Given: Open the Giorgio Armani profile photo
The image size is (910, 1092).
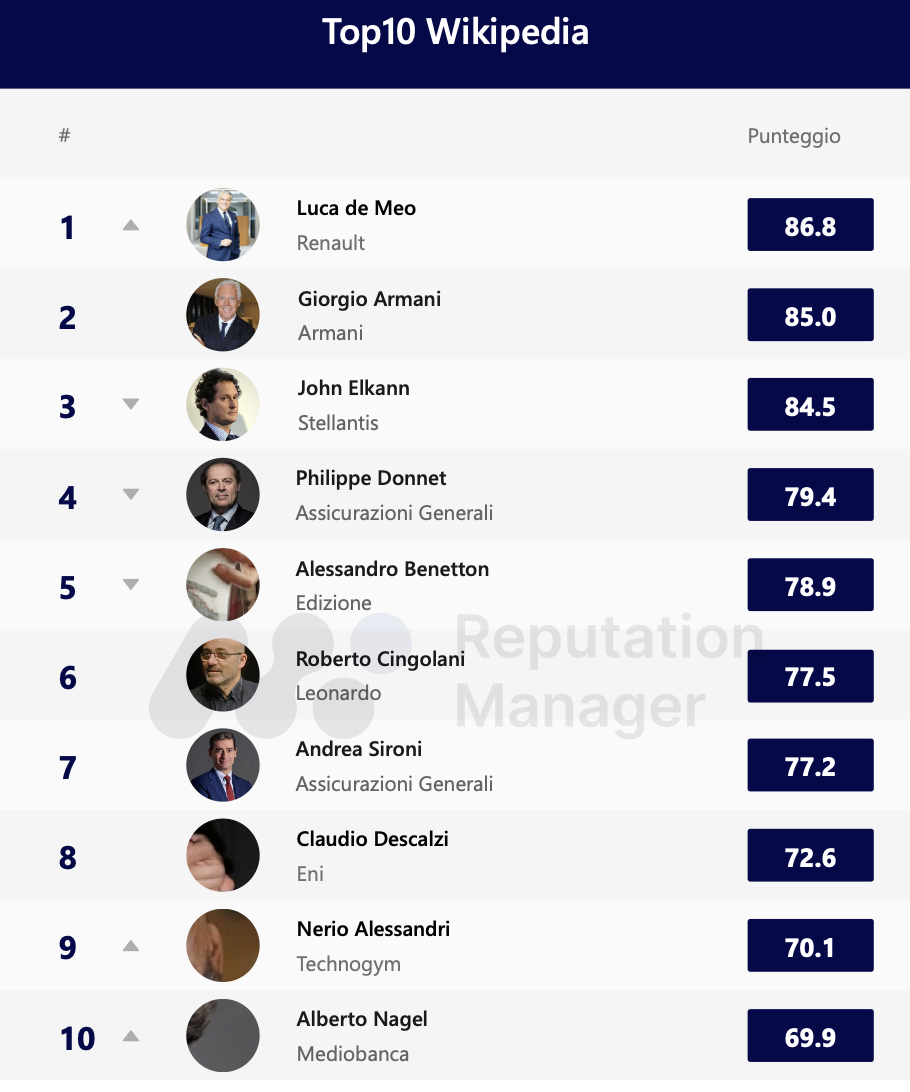Looking at the screenshot, I should point(223,315).
